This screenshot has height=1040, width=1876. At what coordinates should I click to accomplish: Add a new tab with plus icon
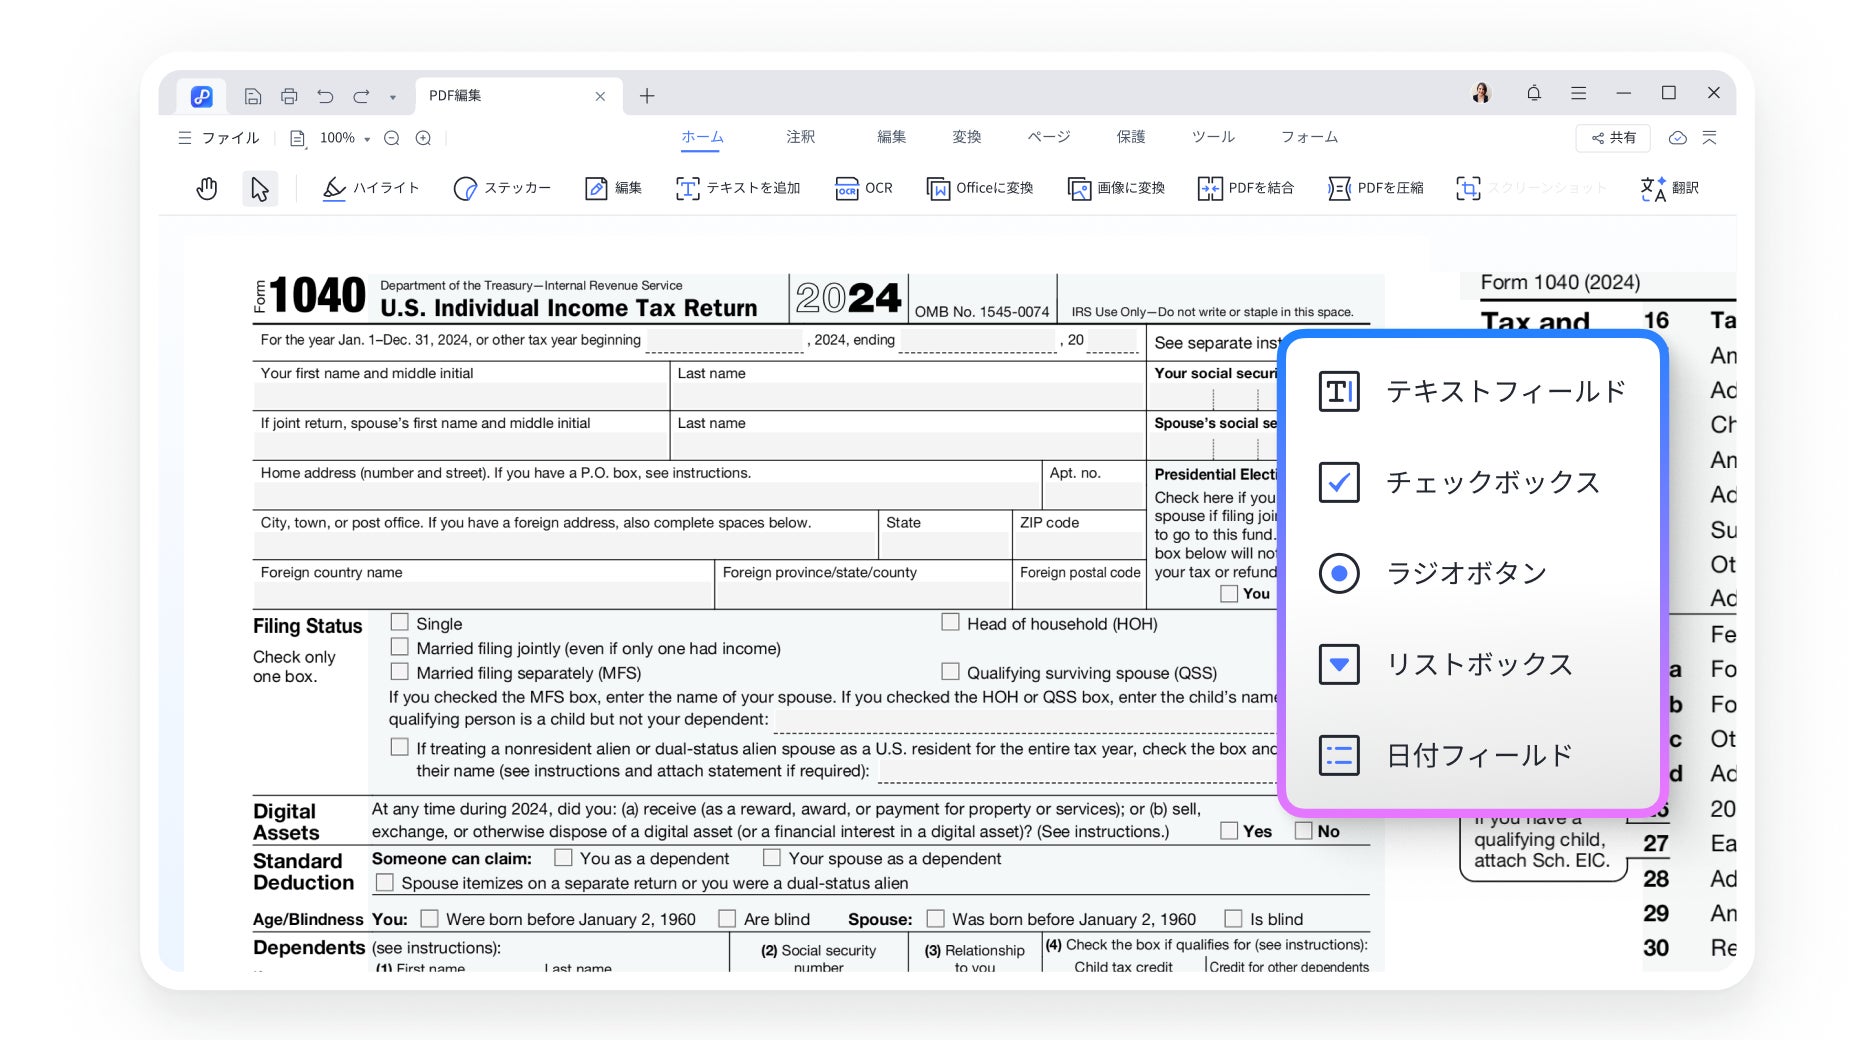point(647,96)
